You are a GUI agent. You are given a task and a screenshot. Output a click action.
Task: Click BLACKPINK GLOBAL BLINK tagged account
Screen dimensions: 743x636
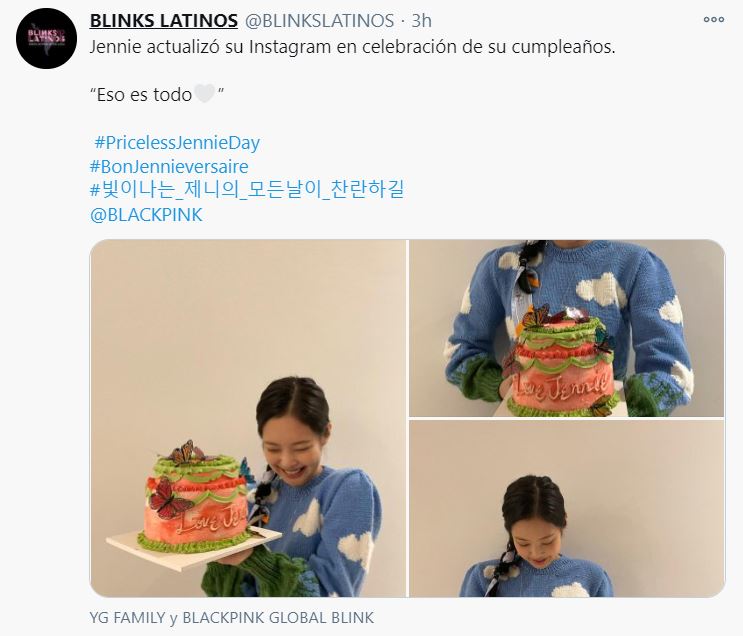[278, 618]
